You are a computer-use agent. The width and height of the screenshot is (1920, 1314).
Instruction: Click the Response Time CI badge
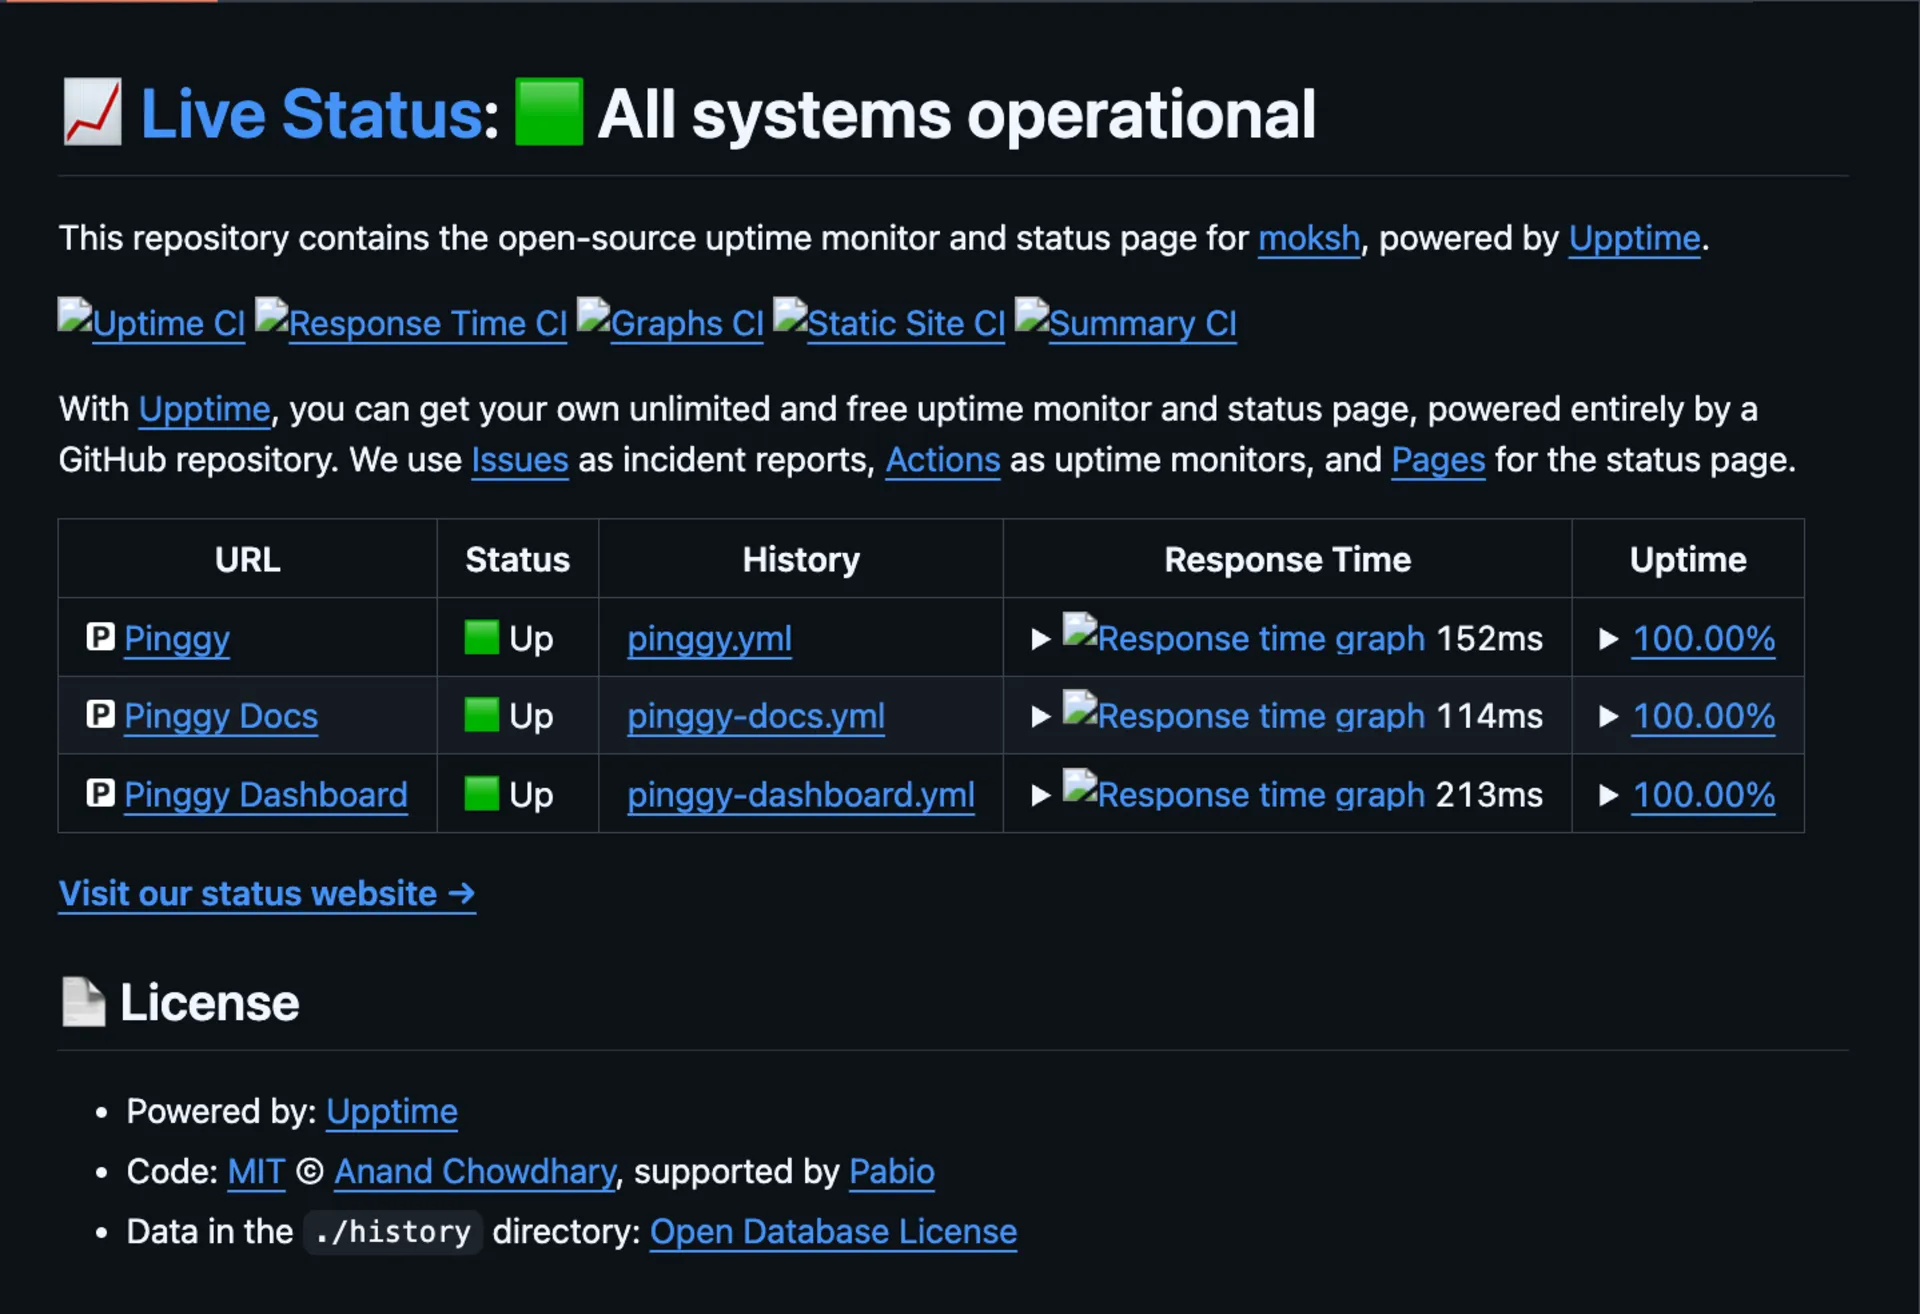tap(411, 322)
